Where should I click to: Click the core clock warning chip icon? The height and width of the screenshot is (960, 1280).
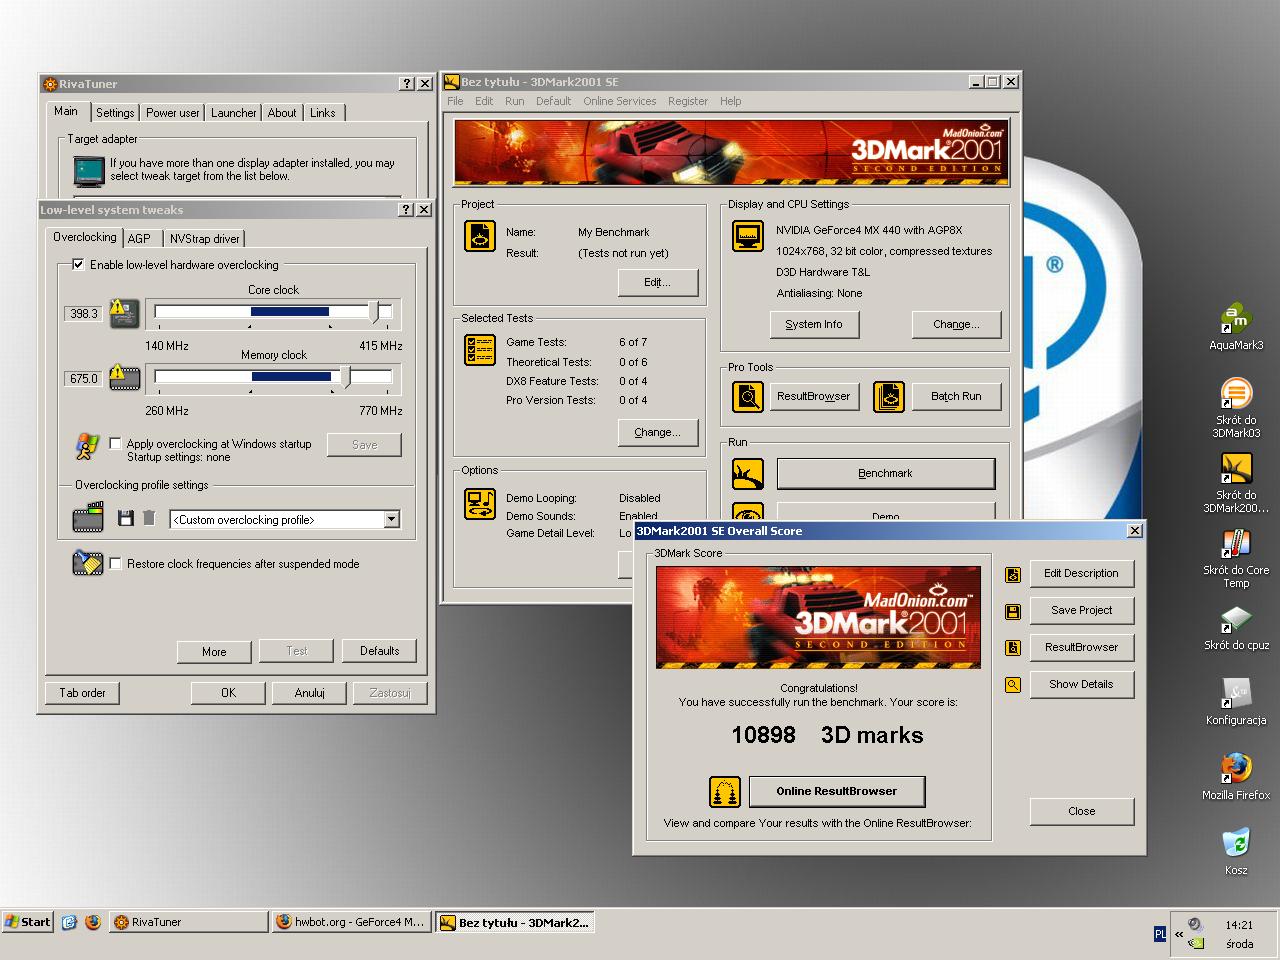coord(124,313)
